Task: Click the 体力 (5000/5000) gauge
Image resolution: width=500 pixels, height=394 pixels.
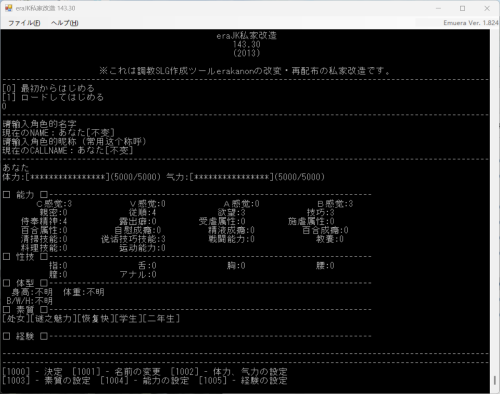Action: pyautogui.click(x=82, y=177)
